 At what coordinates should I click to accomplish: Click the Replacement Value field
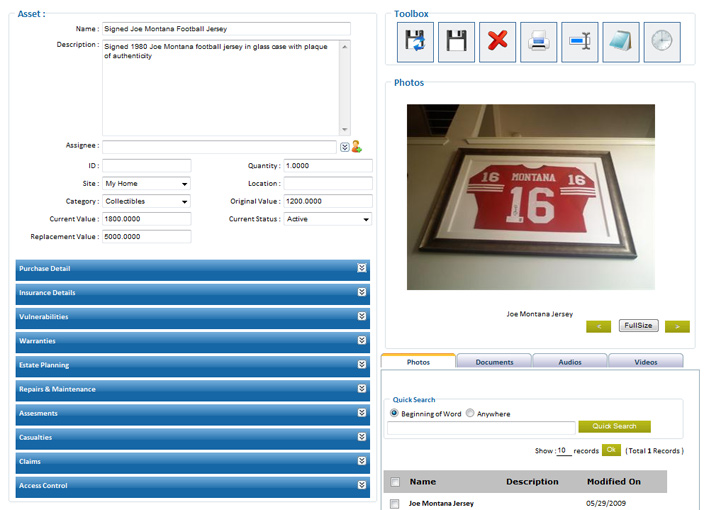click(x=146, y=237)
